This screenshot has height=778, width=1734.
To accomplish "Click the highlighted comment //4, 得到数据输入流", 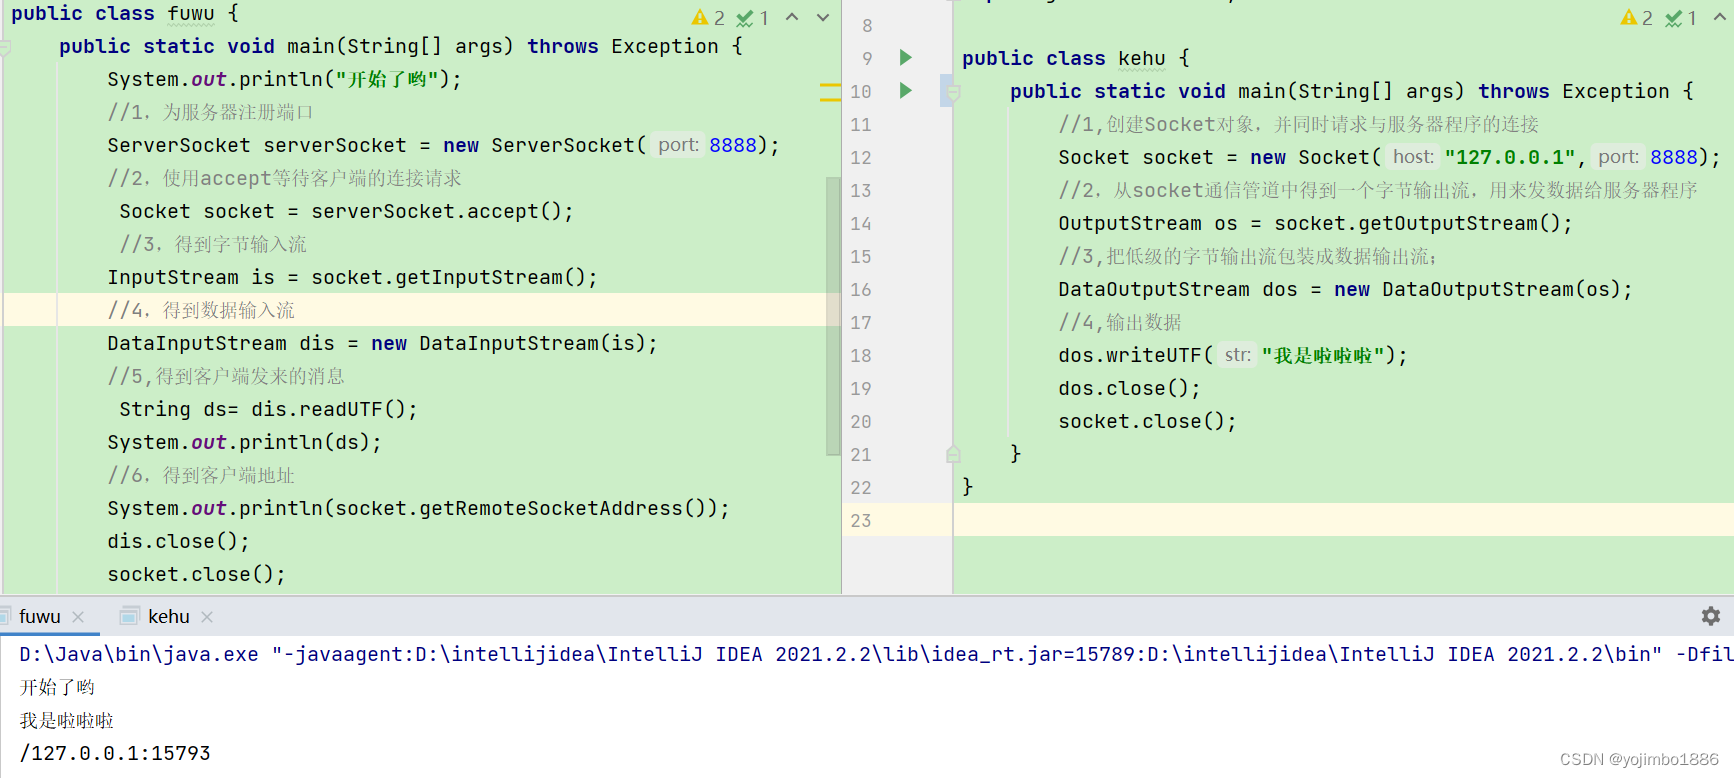I will 201,310.
